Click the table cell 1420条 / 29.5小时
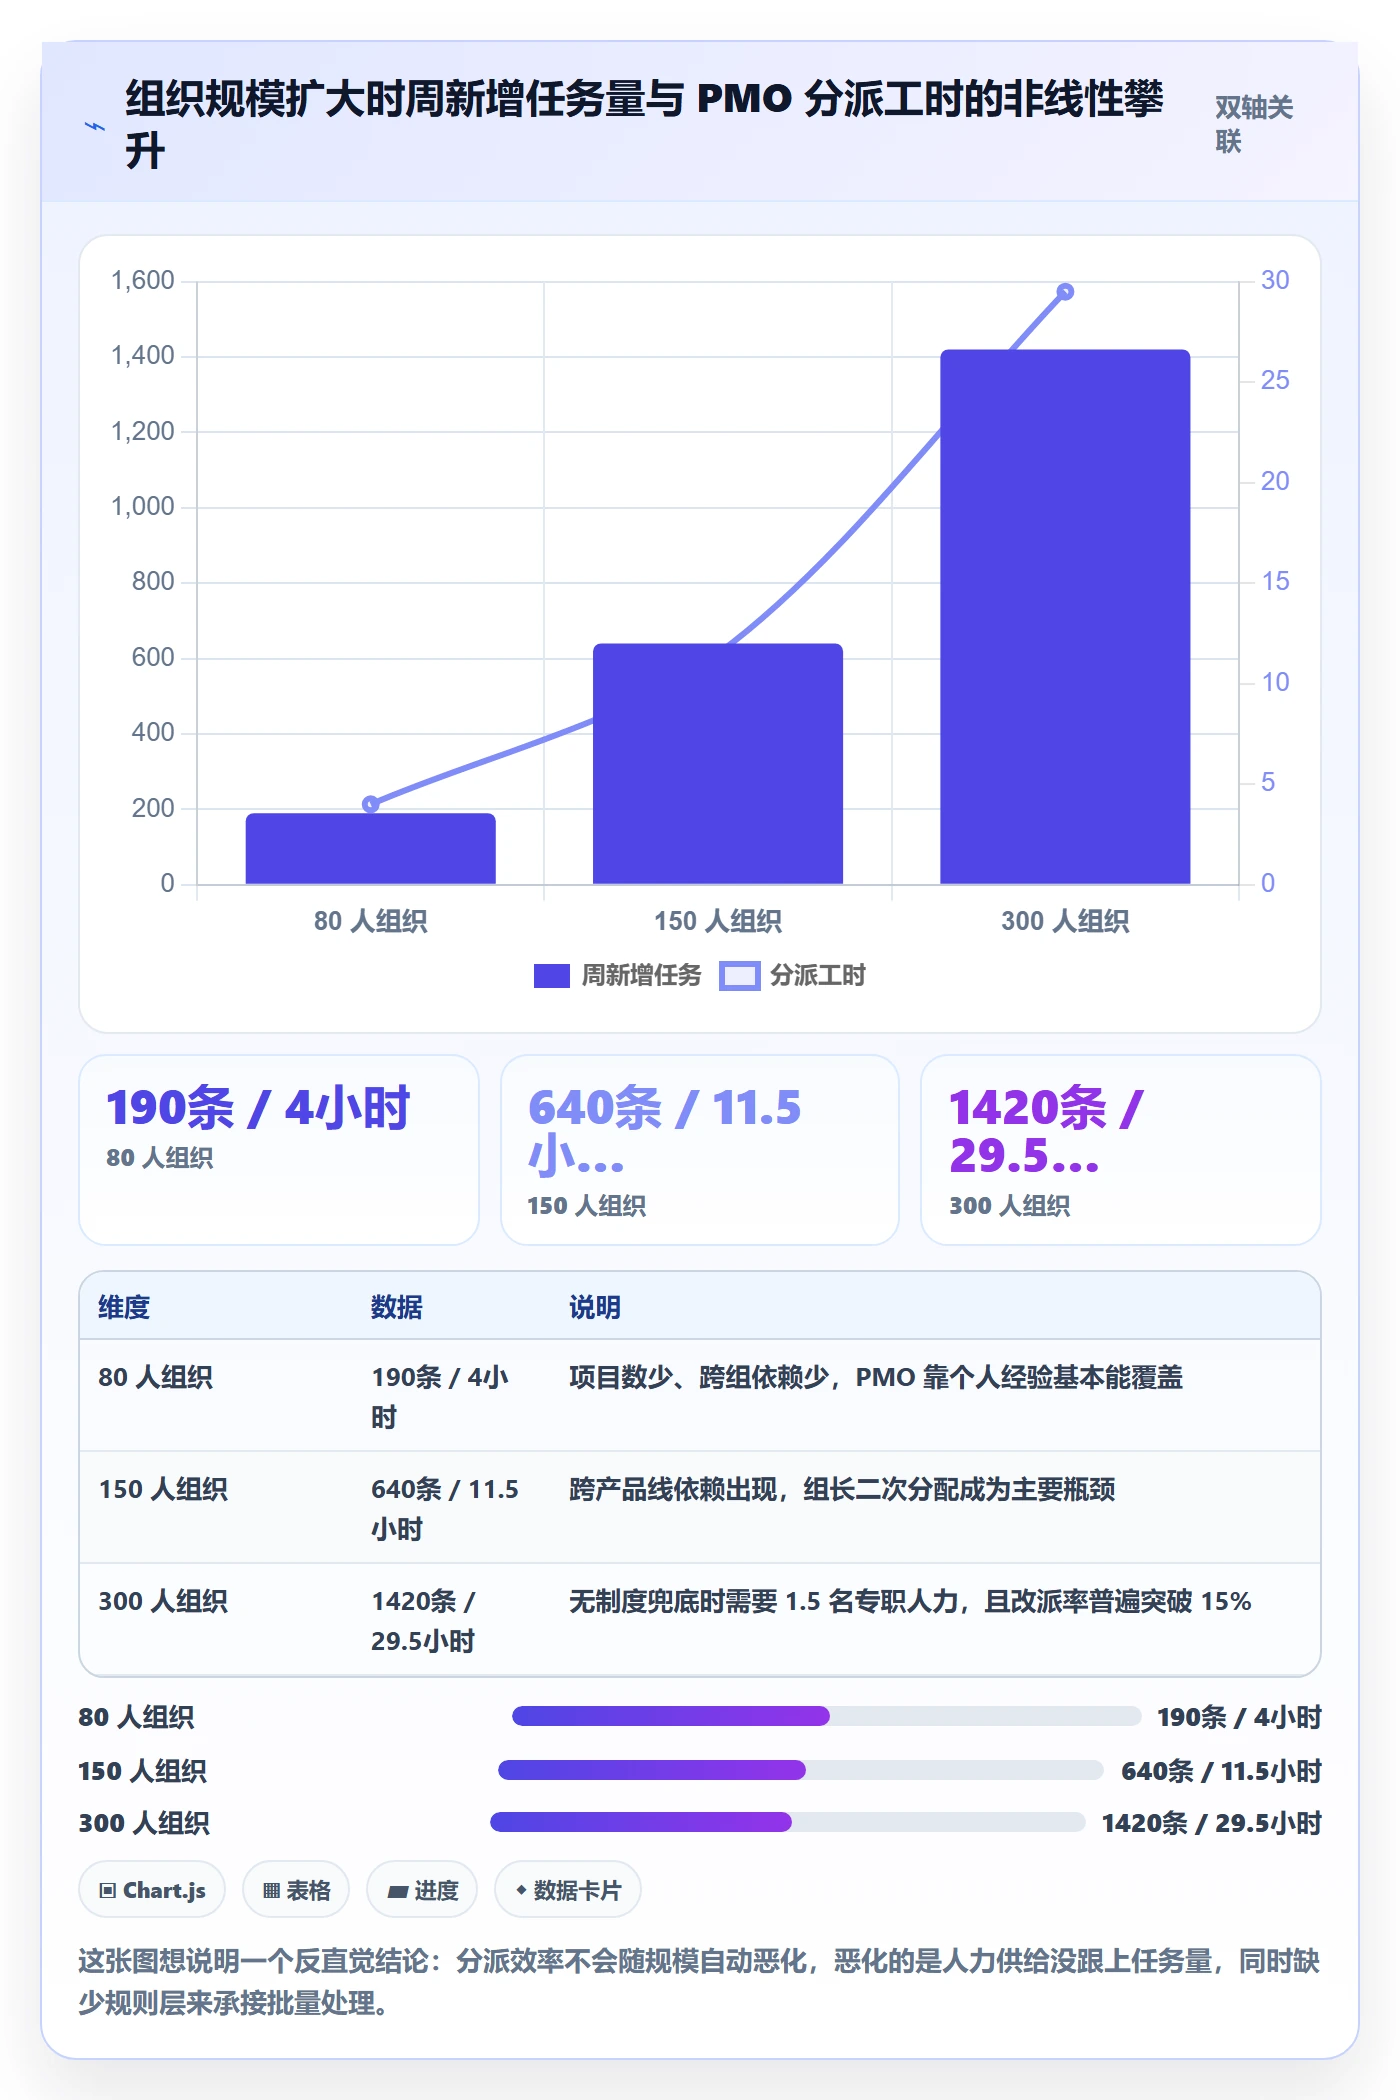Image resolution: width=1400 pixels, height=2100 pixels. pyautogui.click(x=424, y=1621)
